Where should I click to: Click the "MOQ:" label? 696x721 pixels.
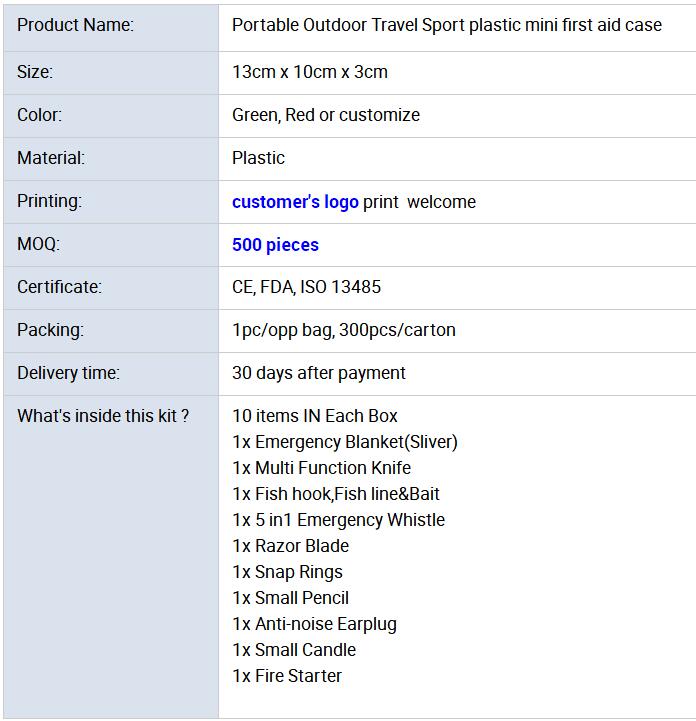pyautogui.click(x=38, y=244)
